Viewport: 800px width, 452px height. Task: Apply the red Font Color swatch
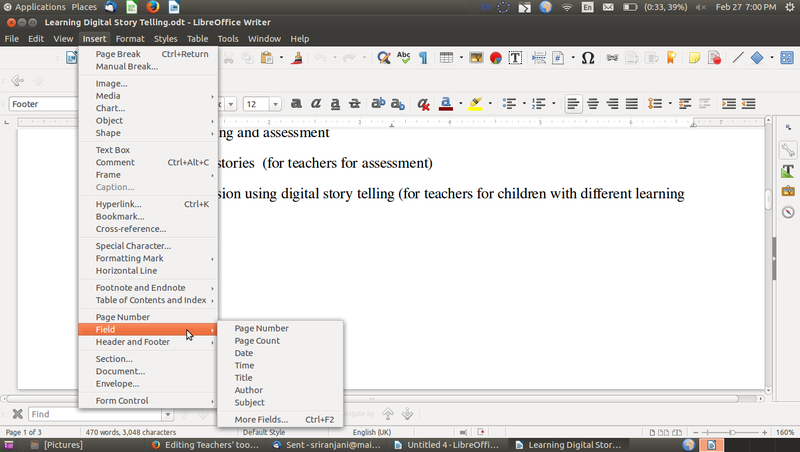[x=445, y=104]
